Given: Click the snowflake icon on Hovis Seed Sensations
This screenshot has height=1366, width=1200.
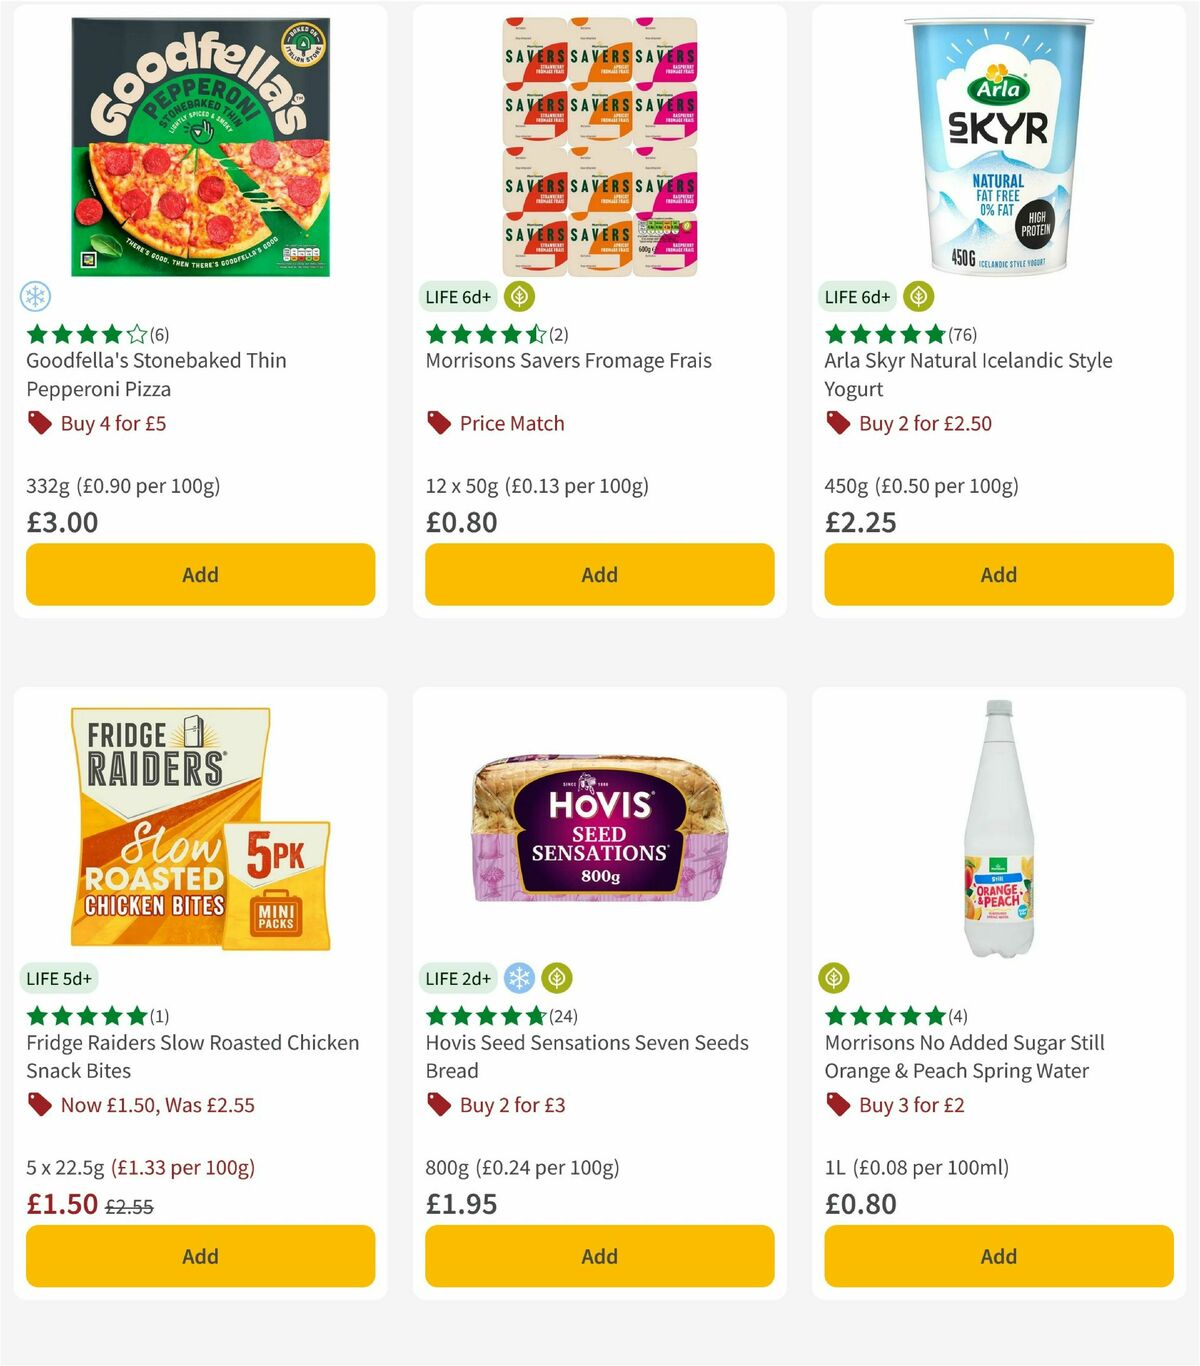Looking at the screenshot, I should pyautogui.click(x=519, y=979).
